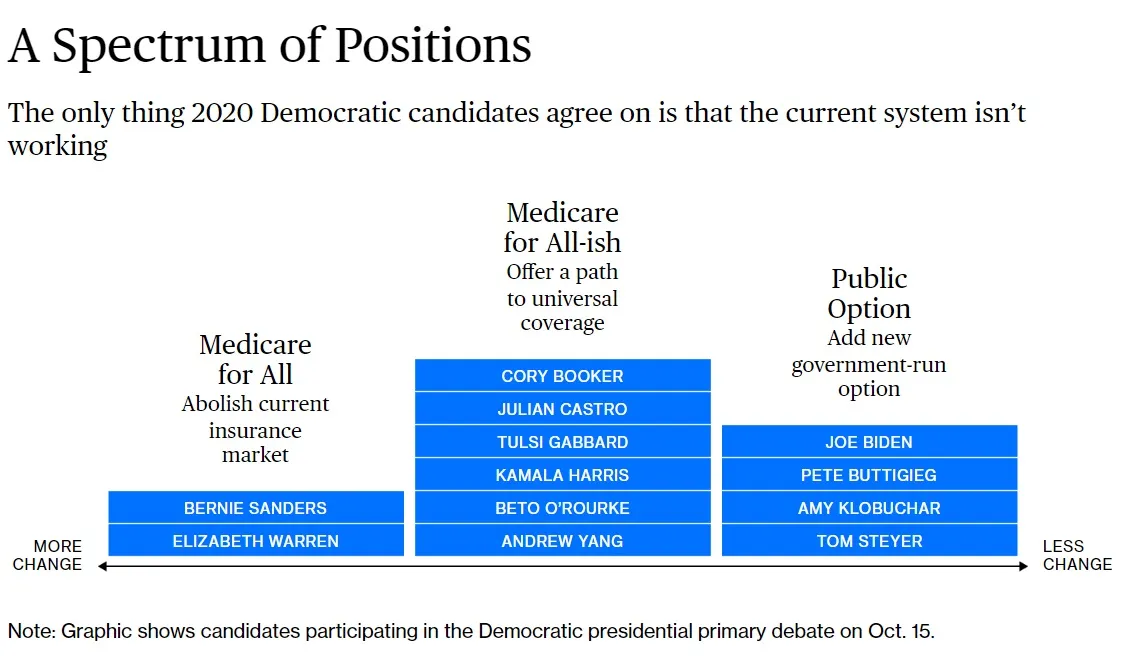1140x660 pixels.
Task: Select the Kamala Harris bar
Action: [x=562, y=475]
